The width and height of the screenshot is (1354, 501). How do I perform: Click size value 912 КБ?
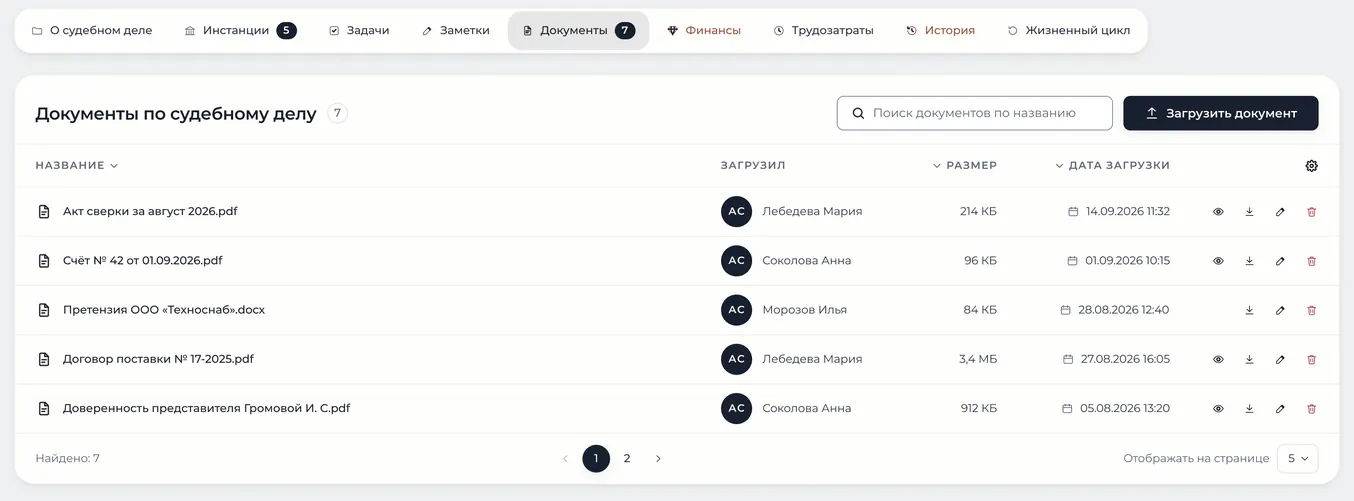pos(978,409)
